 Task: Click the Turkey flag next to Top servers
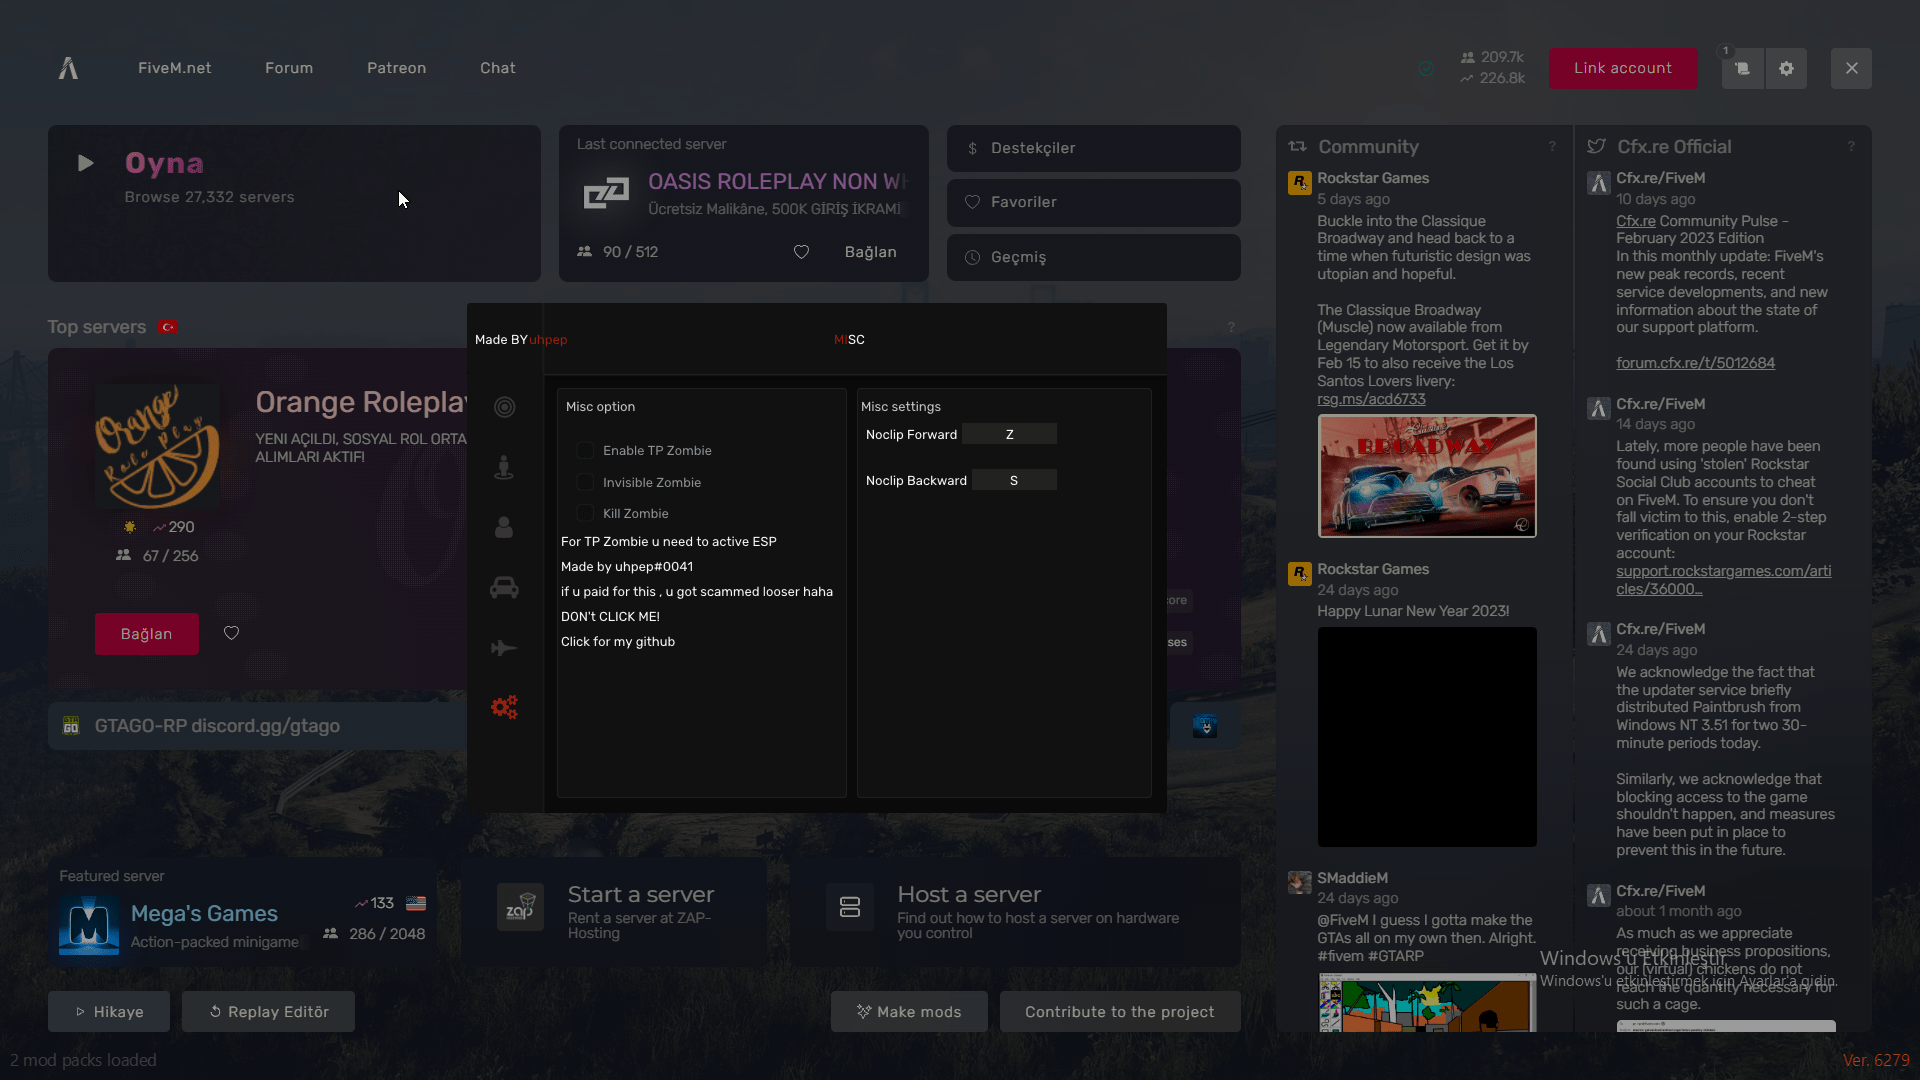pyautogui.click(x=168, y=327)
